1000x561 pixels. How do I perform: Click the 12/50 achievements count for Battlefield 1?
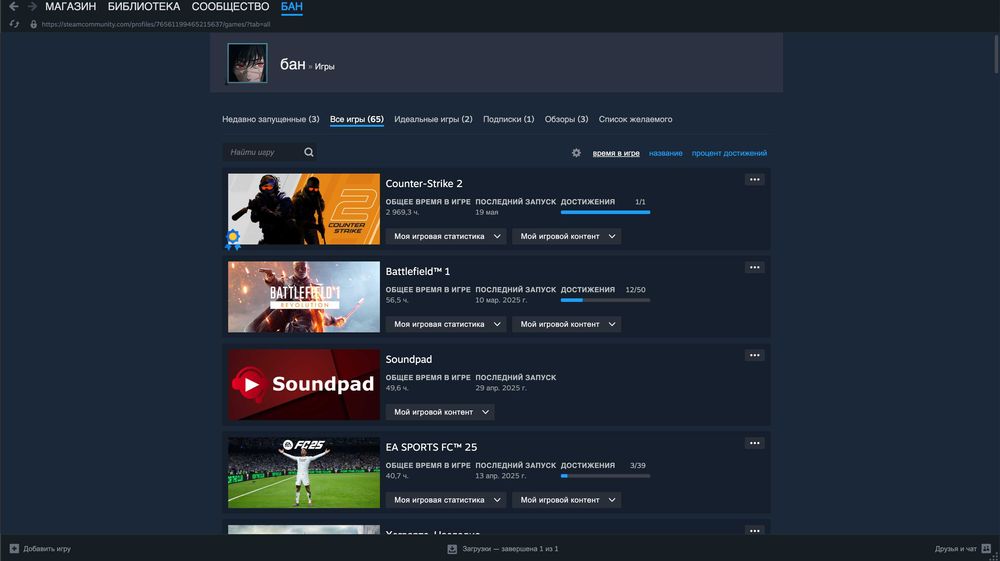[635, 289]
